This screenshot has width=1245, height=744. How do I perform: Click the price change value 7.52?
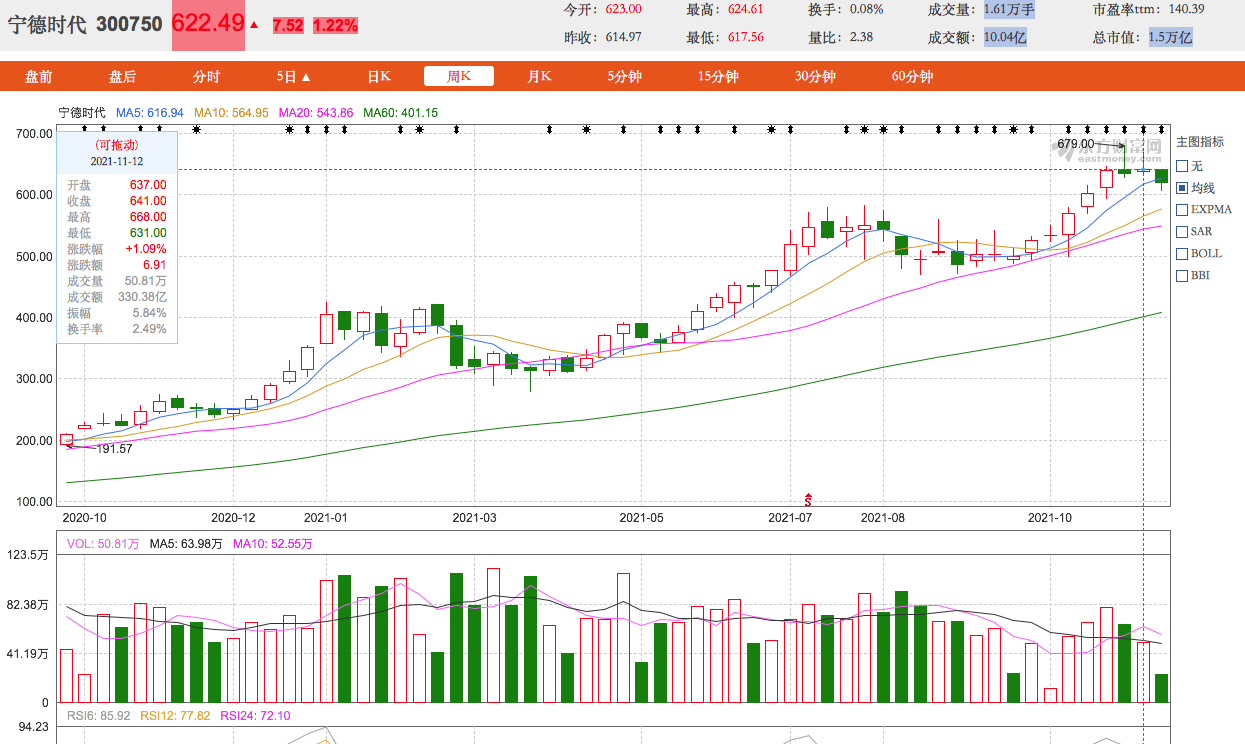[x=288, y=26]
